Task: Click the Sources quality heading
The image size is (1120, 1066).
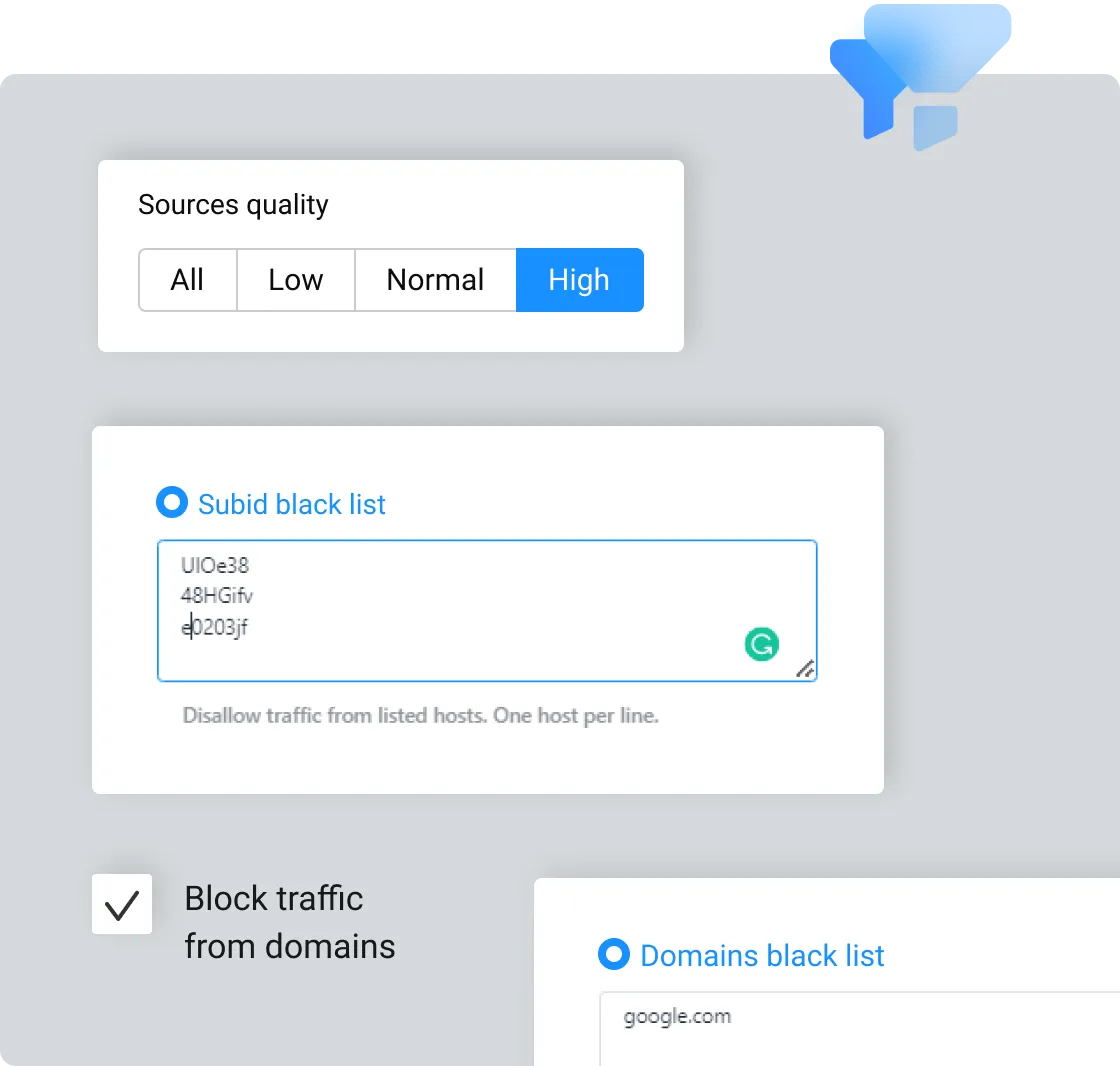Action: (233, 205)
